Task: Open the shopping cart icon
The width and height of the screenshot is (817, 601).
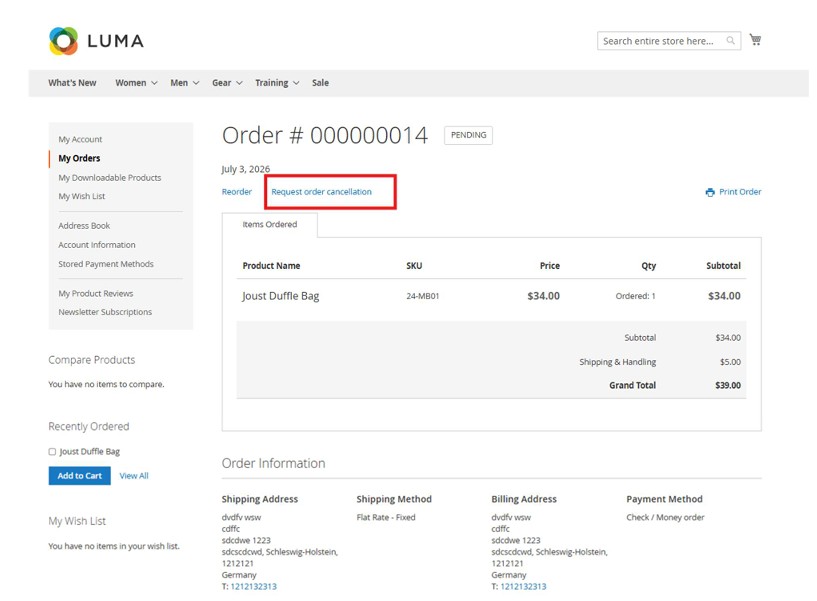Action: click(755, 40)
